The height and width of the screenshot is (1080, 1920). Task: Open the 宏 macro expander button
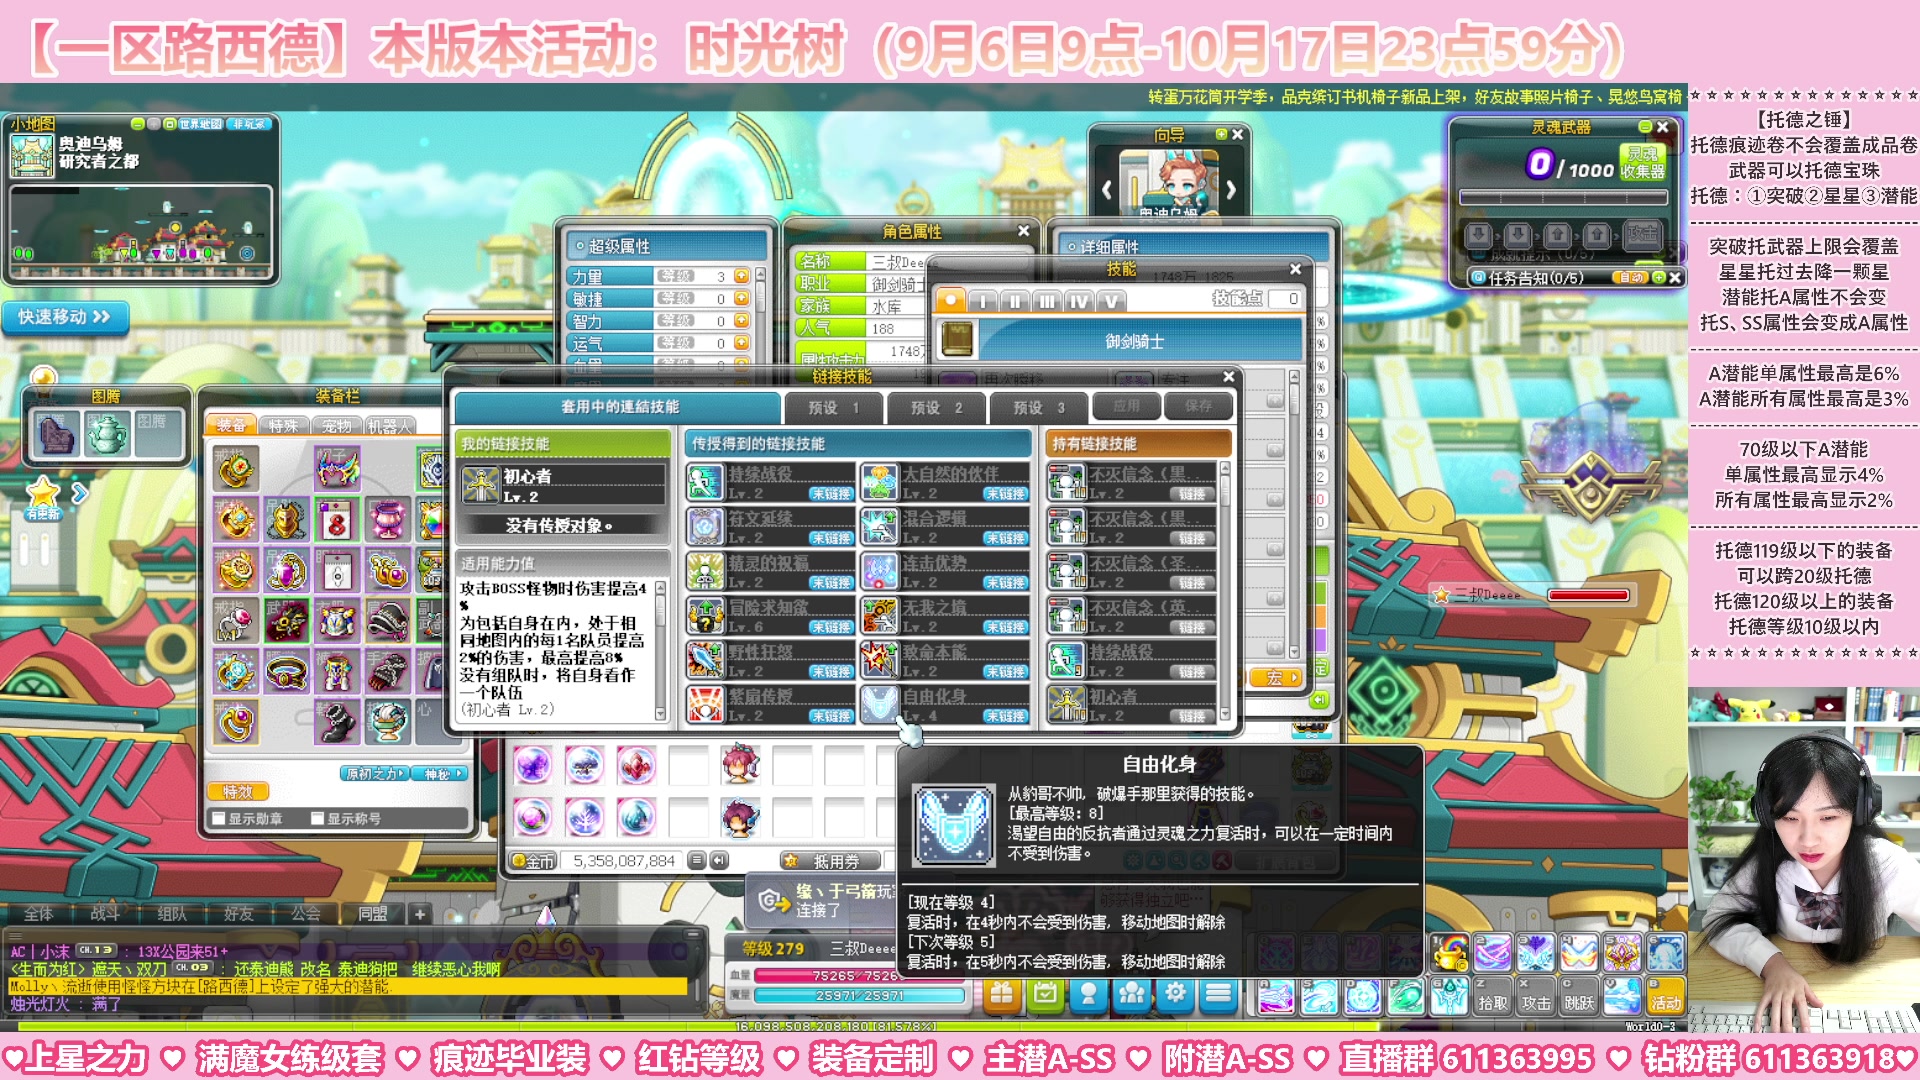pyautogui.click(x=1277, y=678)
